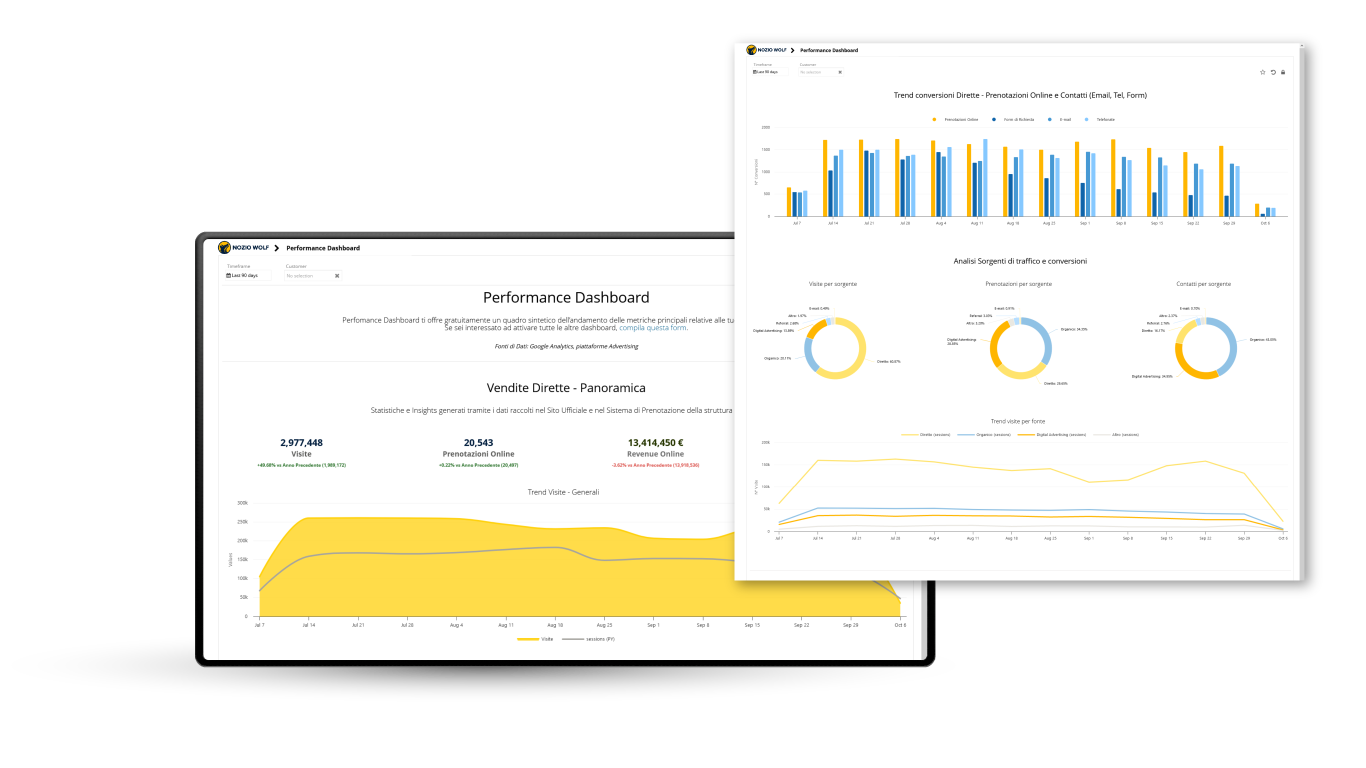Click the reset/undo arrow icon in right dashboard
This screenshot has width=1366, height=768.
pyautogui.click(x=1273, y=72)
